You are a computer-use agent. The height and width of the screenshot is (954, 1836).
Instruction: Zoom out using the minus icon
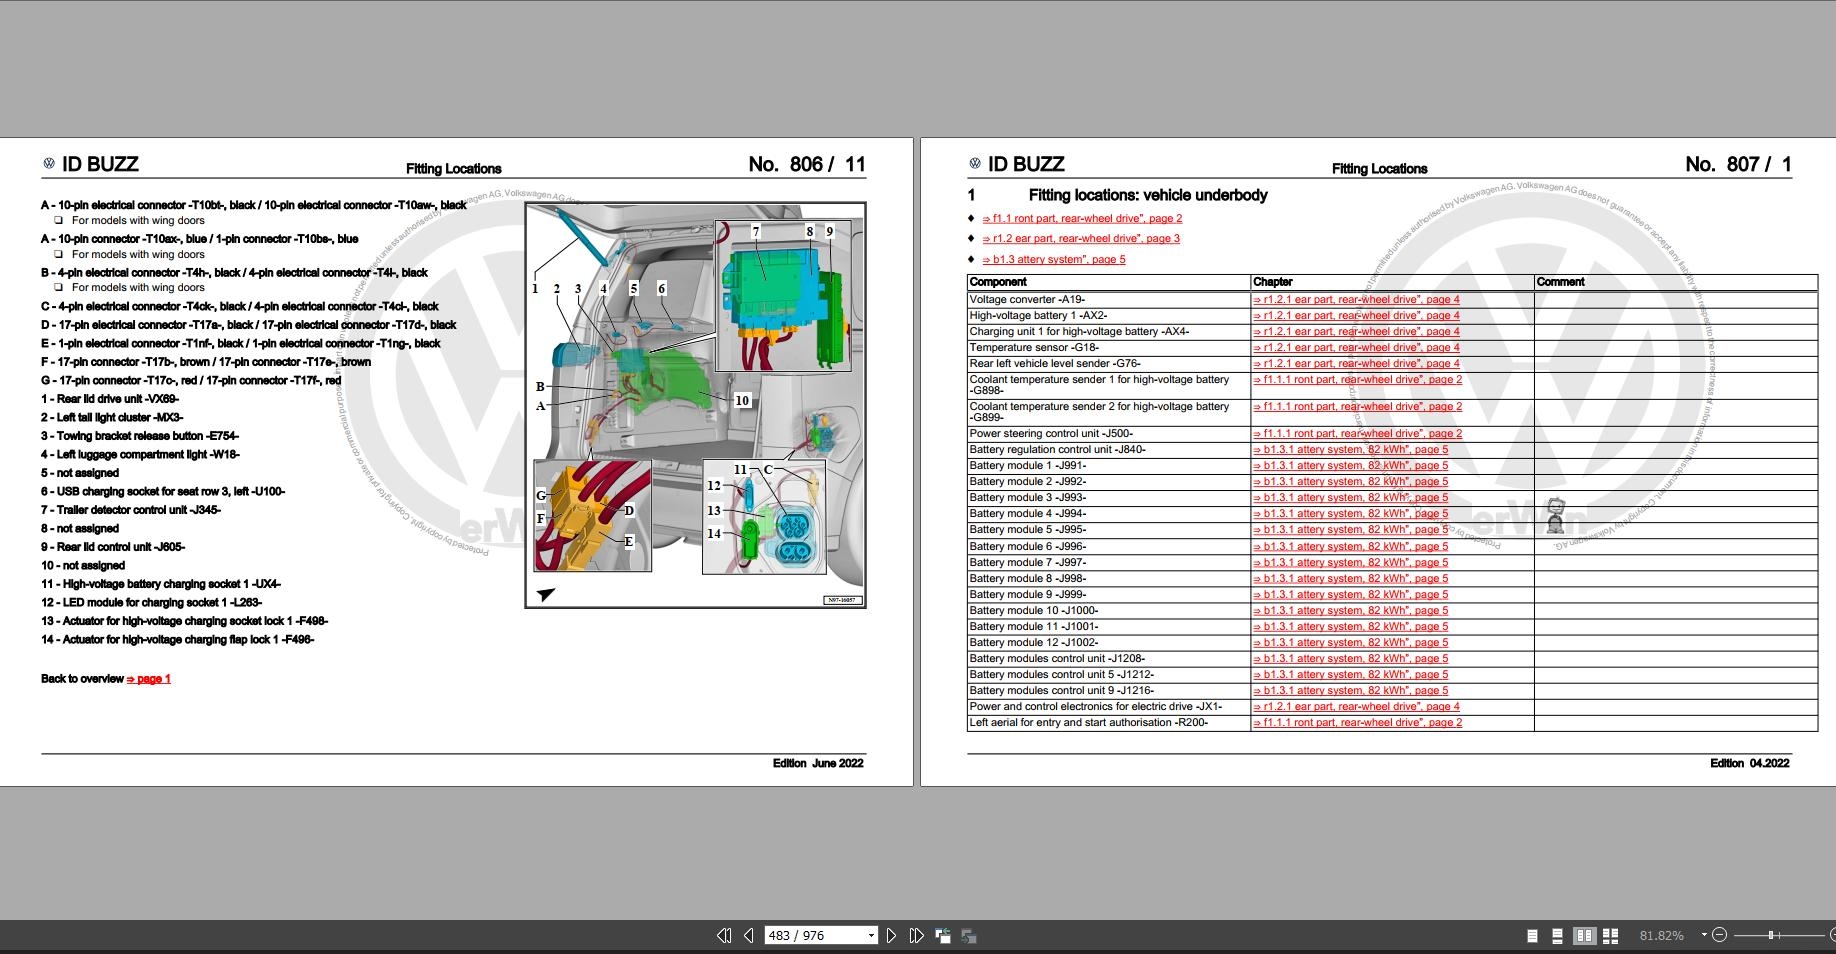1718,935
